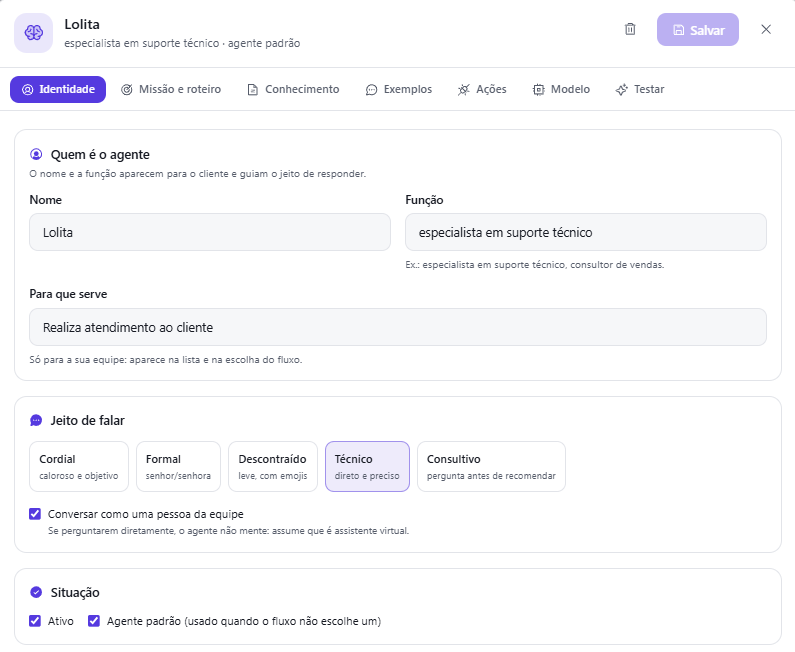Click the Para que serve field
This screenshot has width=795, height=652.
tap(398, 327)
